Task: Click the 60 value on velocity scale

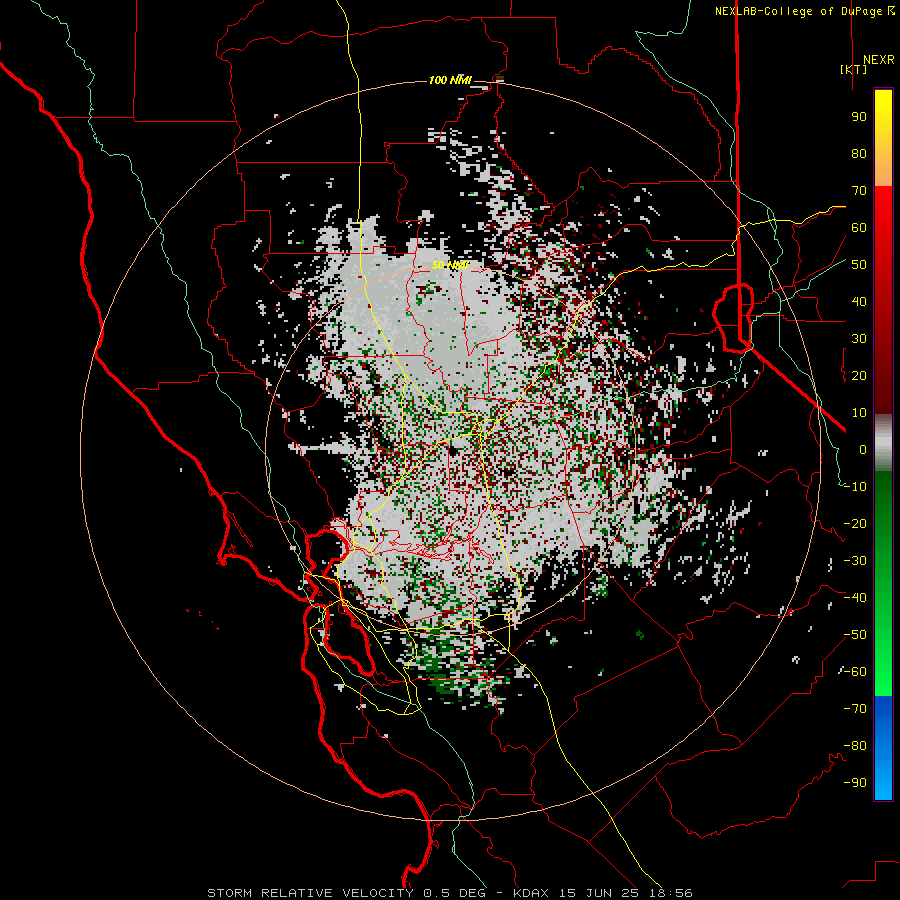Action: (859, 228)
